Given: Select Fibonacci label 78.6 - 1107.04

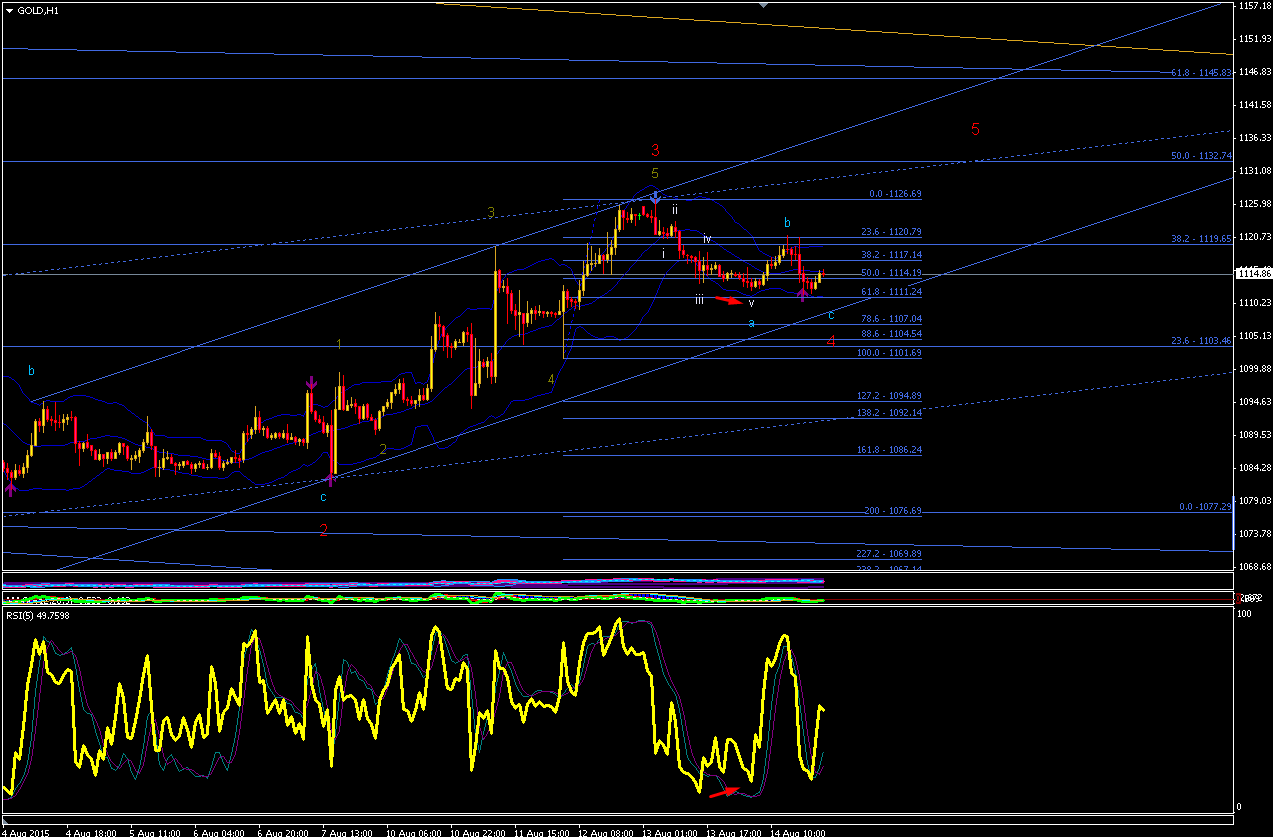Looking at the screenshot, I should coord(891,319).
